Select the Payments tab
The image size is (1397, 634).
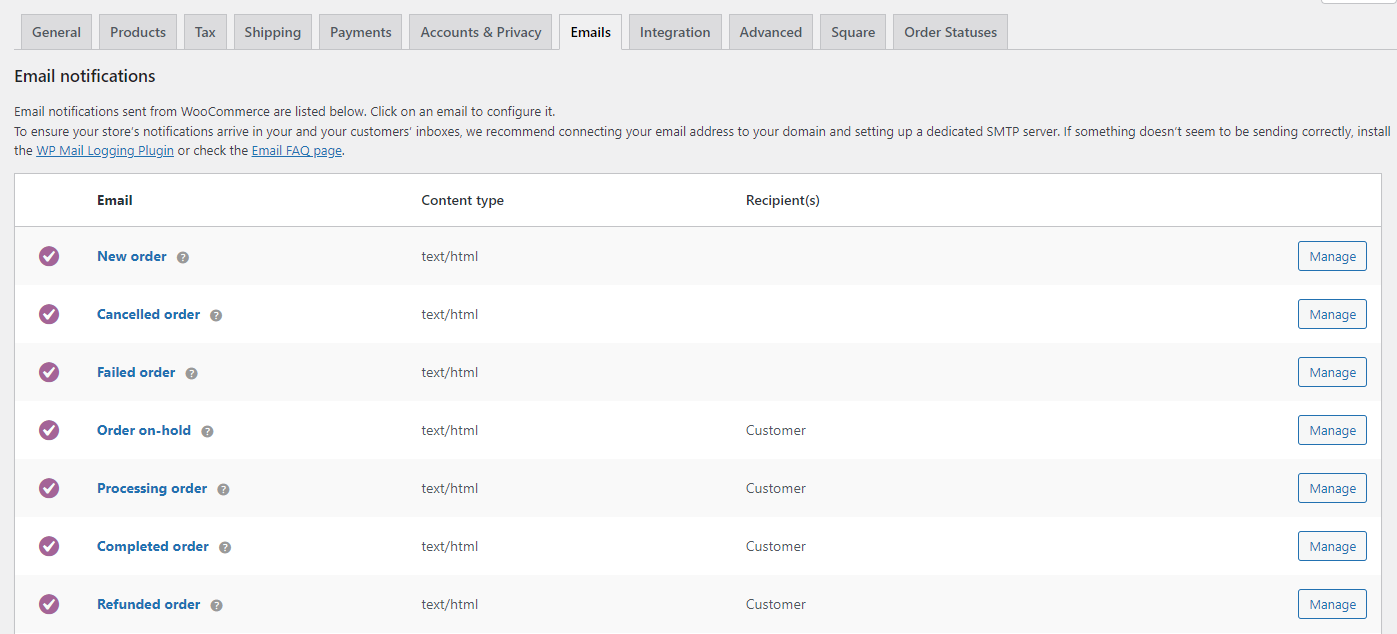[361, 32]
